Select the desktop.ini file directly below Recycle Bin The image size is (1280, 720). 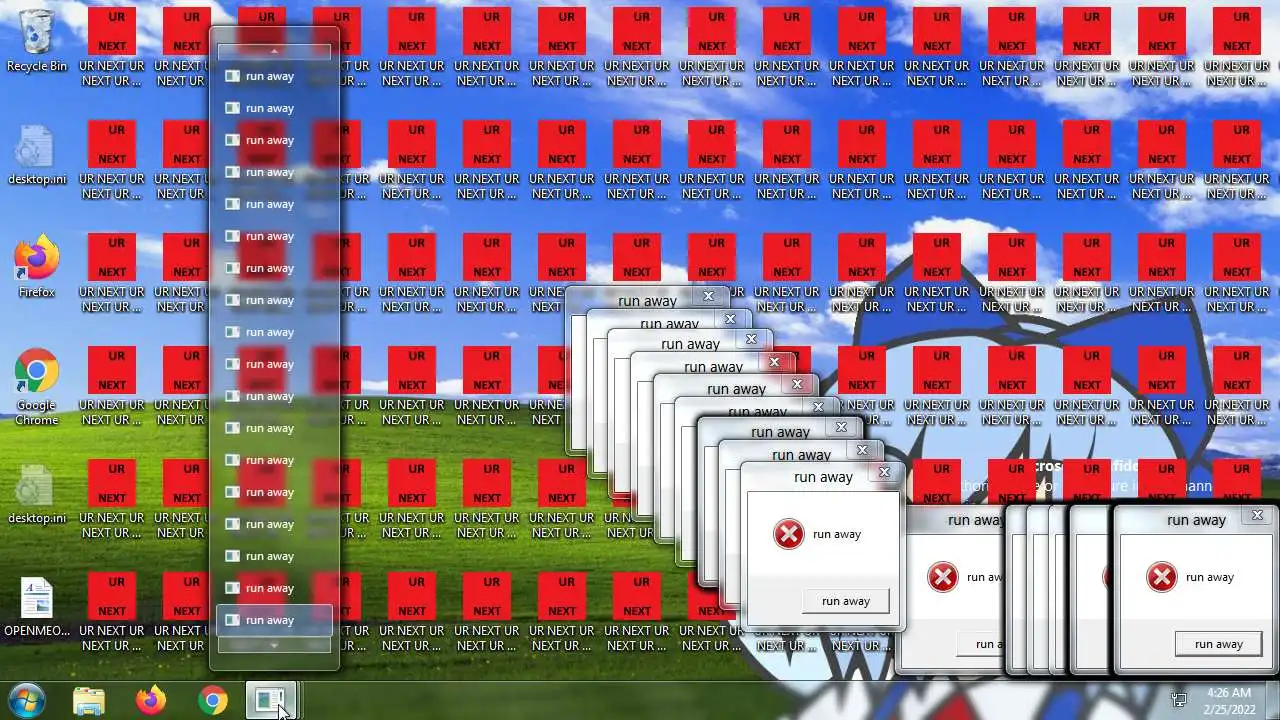pos(37,155)
